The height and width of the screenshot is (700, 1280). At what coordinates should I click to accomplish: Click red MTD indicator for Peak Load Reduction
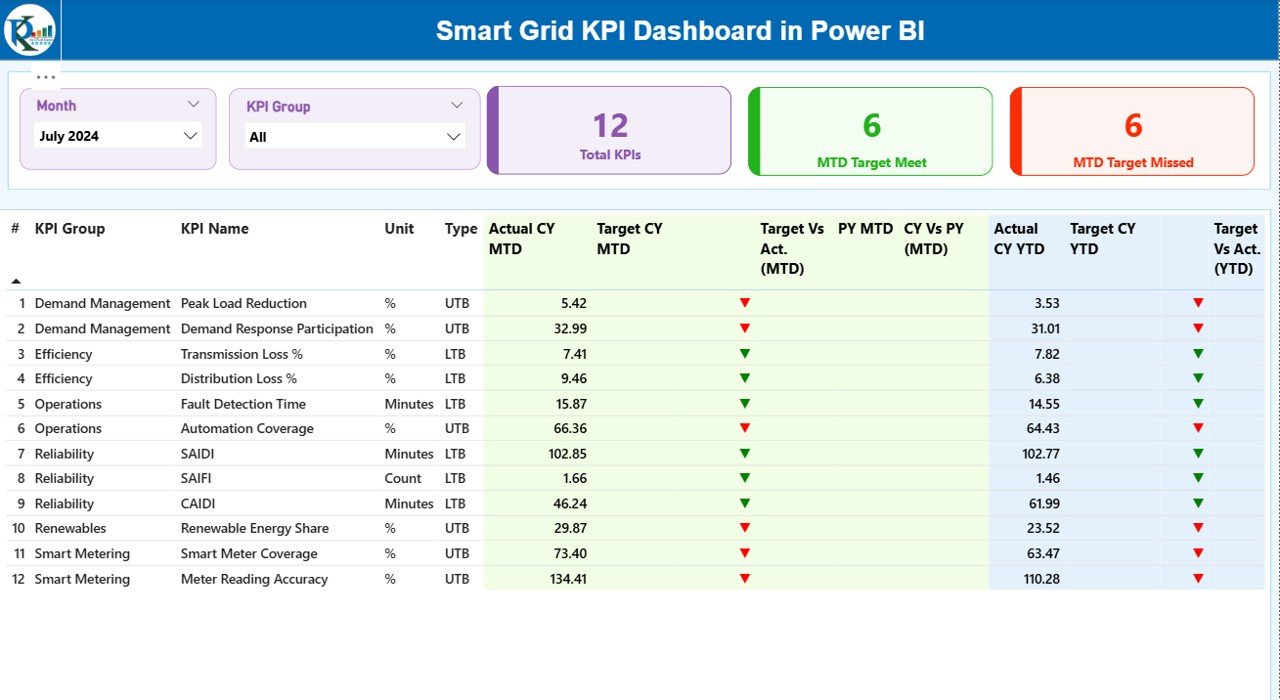point(744,302)
